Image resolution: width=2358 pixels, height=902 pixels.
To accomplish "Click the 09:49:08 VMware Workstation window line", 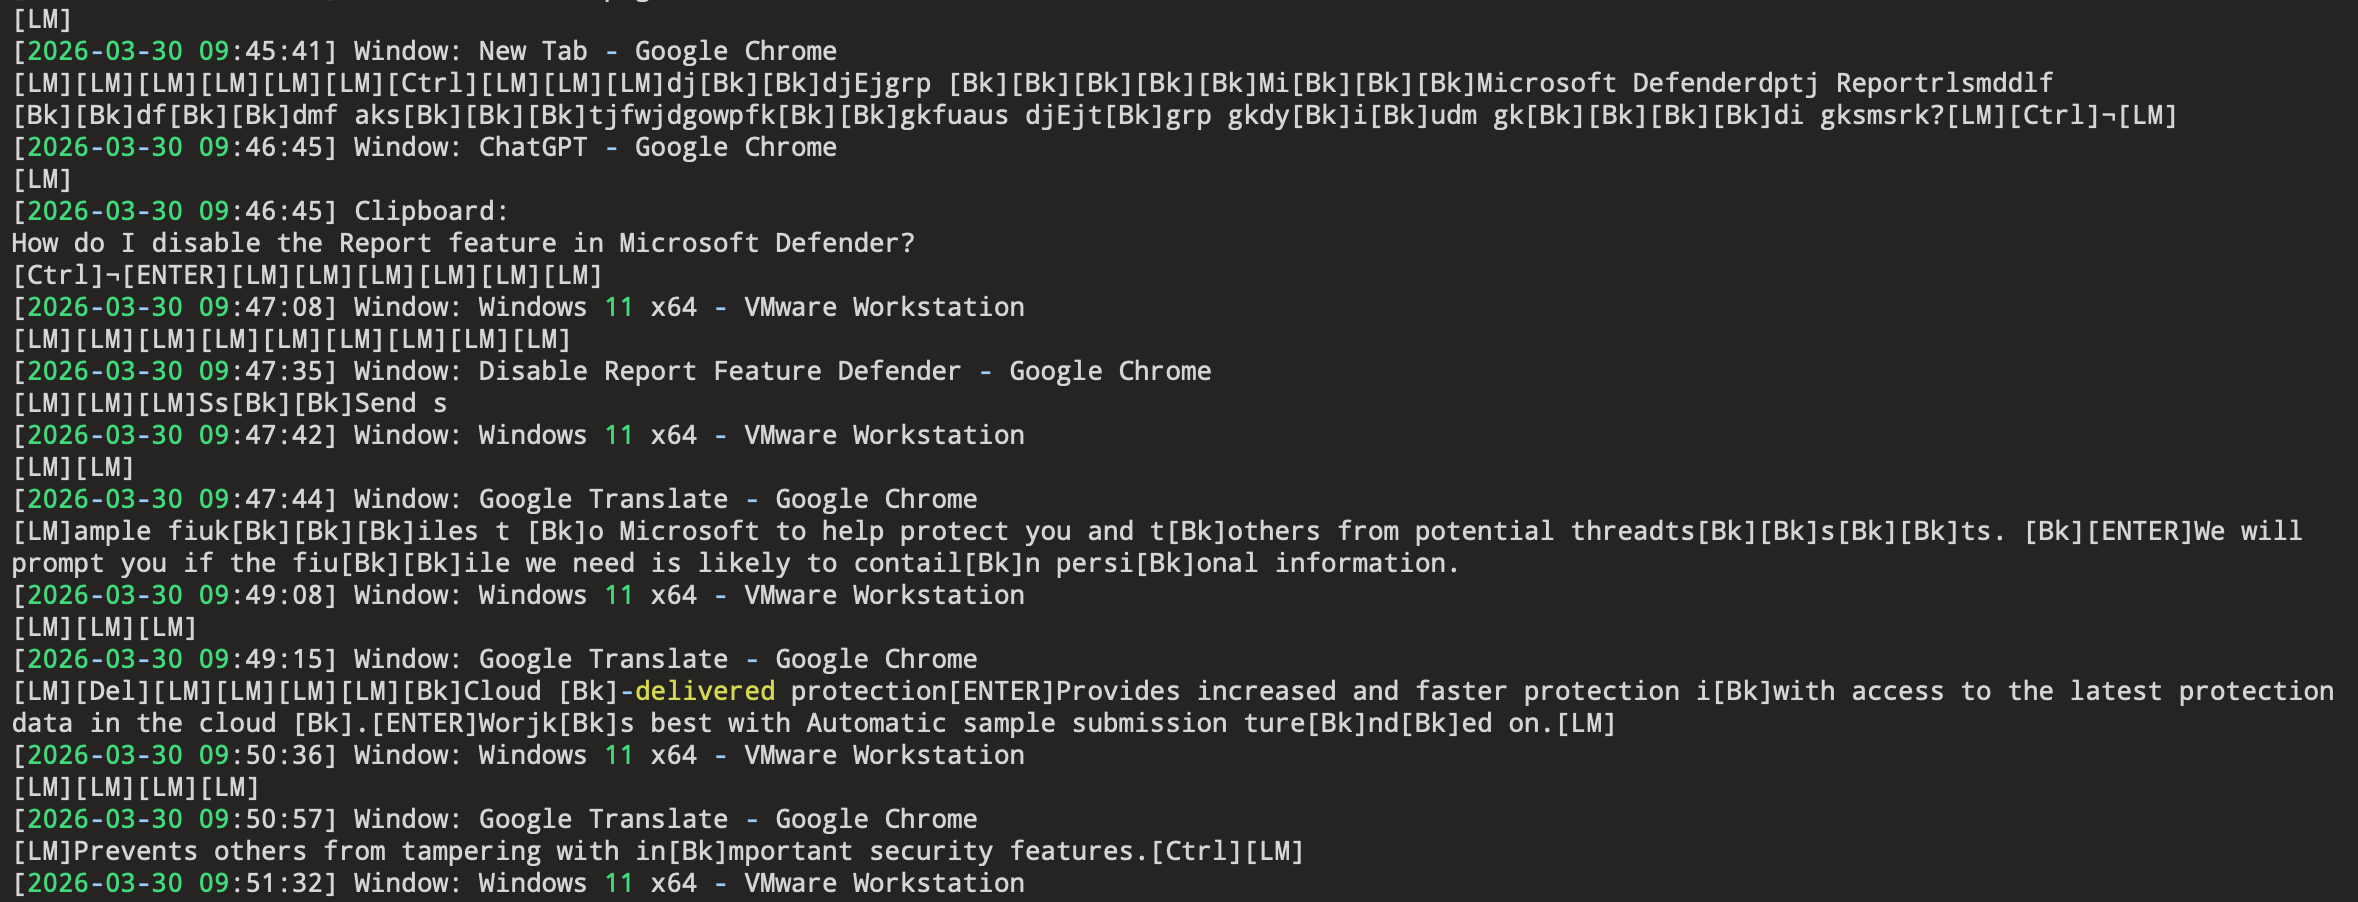I will 518,595.
